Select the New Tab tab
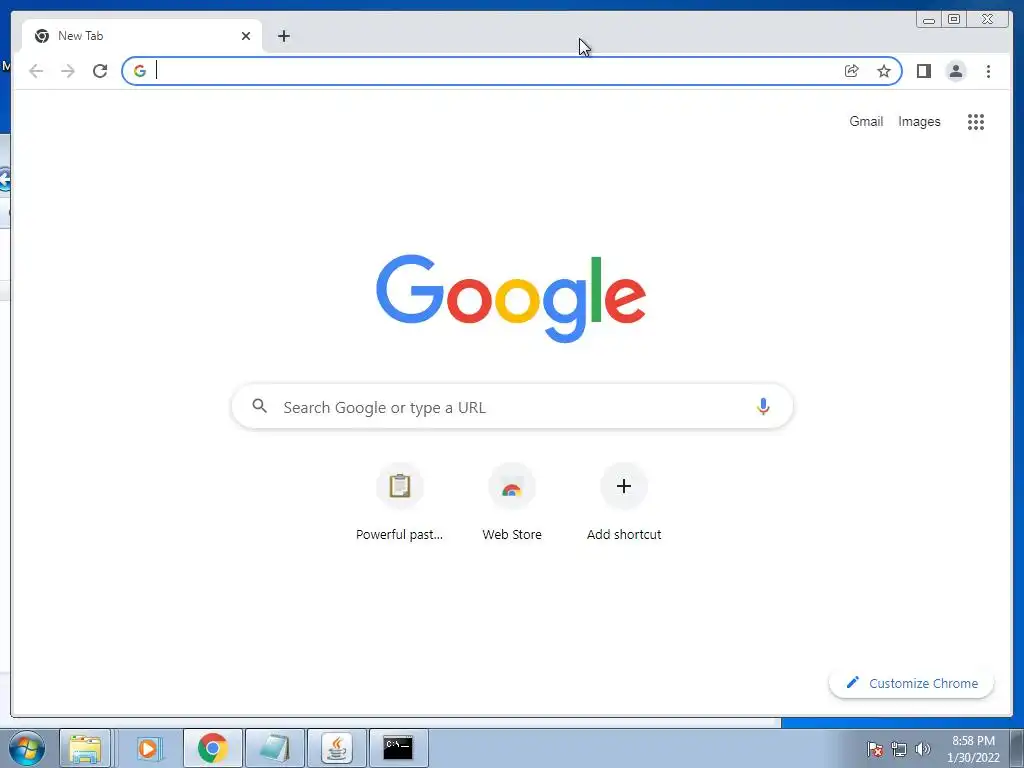 click(142, 36)
